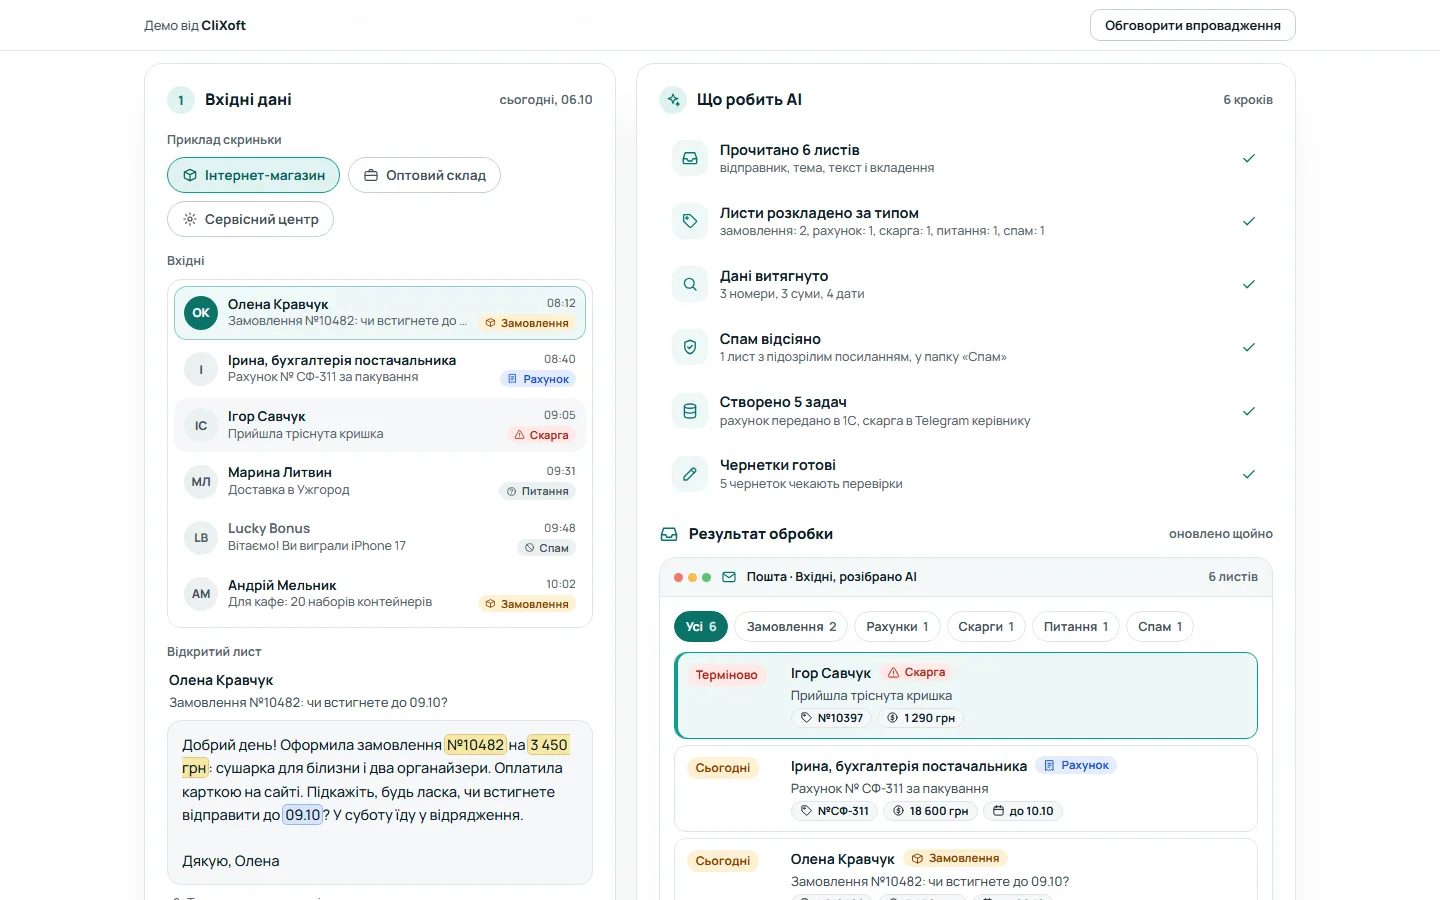
Task: Open the email from Ірина, бухгалтерія постачальника
Action: pyautogui.click(x=380, y=369)
